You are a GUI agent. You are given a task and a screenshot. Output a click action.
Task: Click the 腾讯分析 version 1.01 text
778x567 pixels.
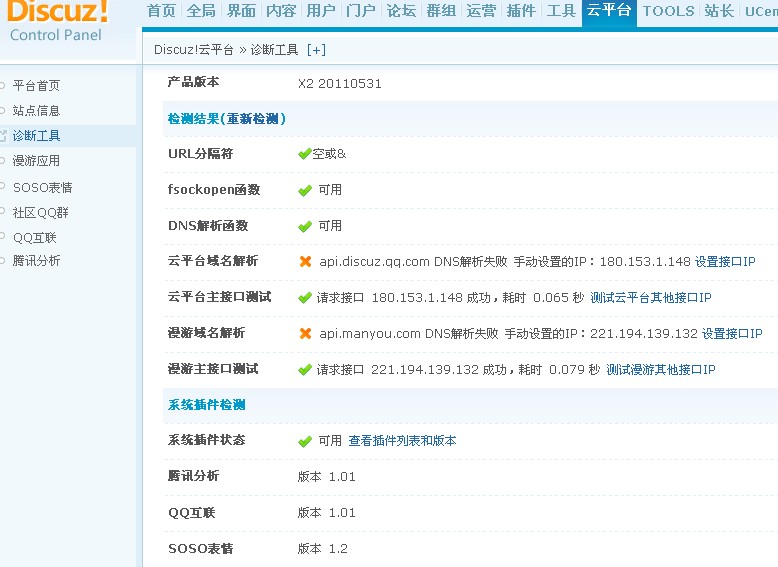pyautogui.click(x=326, y=477)
